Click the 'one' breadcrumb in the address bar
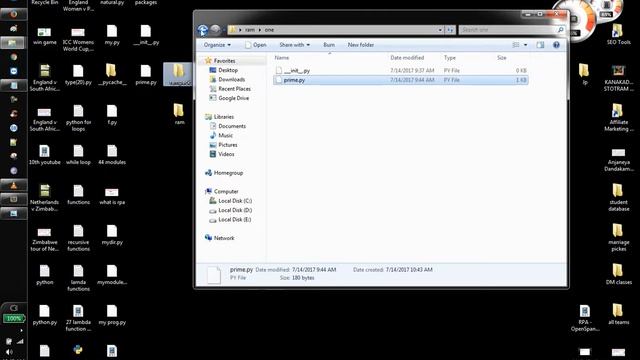 coord(269,30)
